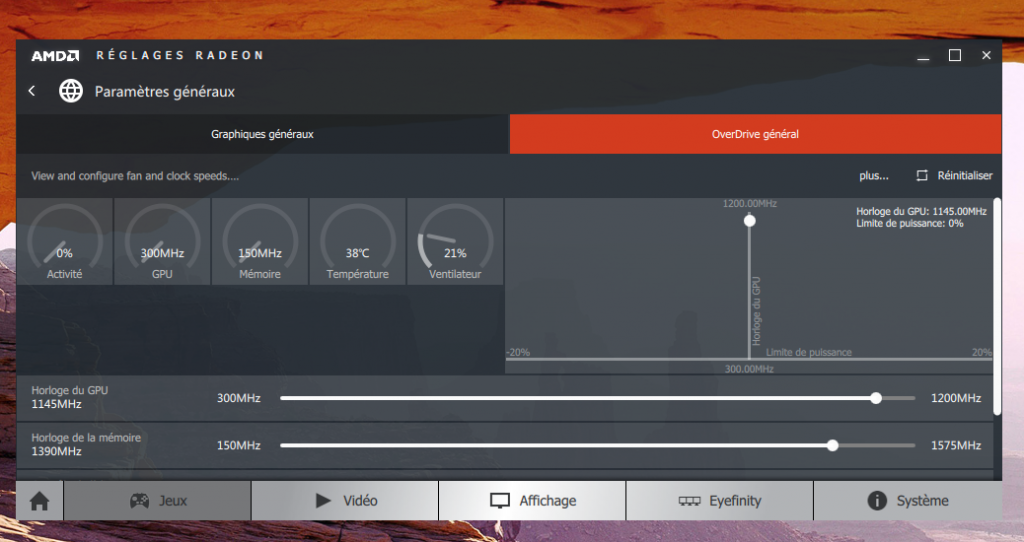The width and height of the screenshot is (1024, 542).
Task: Open the Eyefinity section
Action: (x=720, y=501)
